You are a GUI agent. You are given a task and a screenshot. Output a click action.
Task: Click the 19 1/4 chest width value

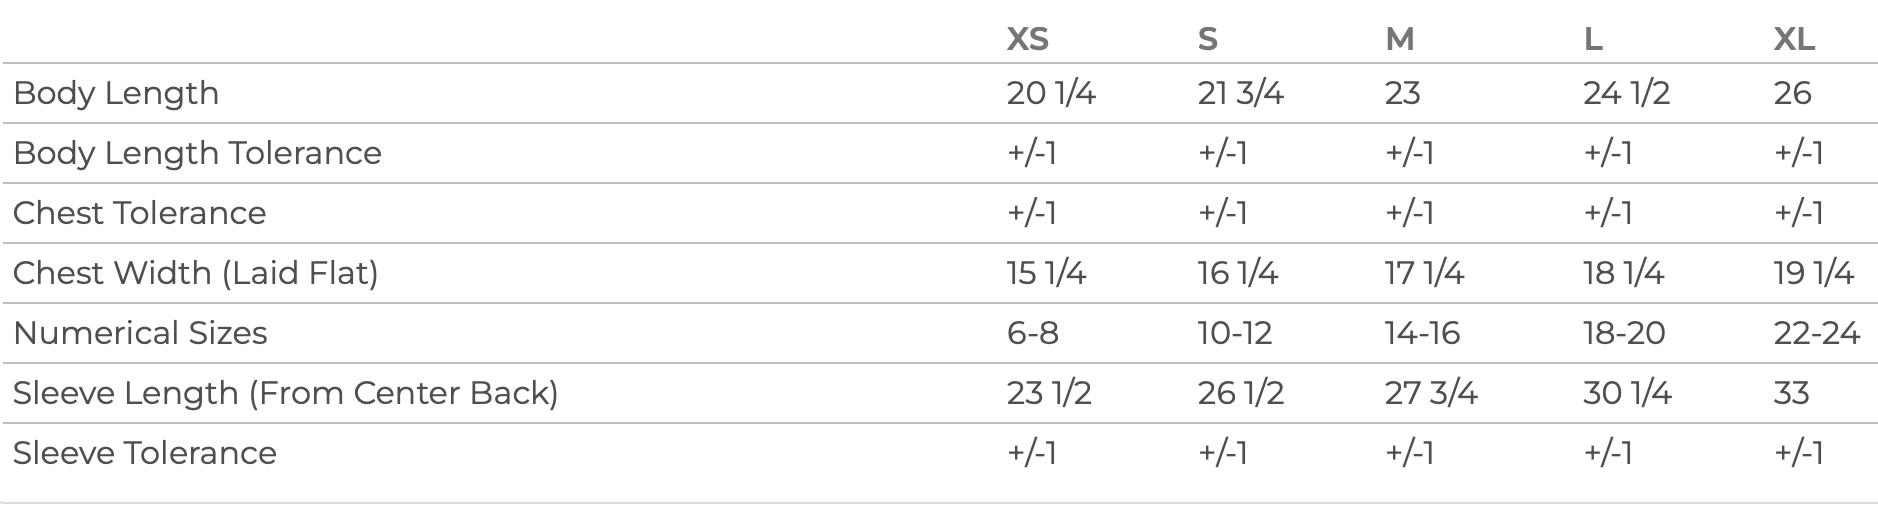1813,273
